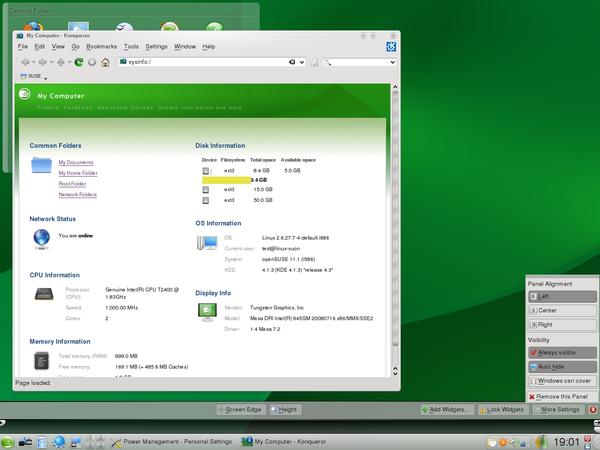Open the Window menu
The height and width of the screenshot is (450, 600).
pyautogui.click(x=185, y=47)
